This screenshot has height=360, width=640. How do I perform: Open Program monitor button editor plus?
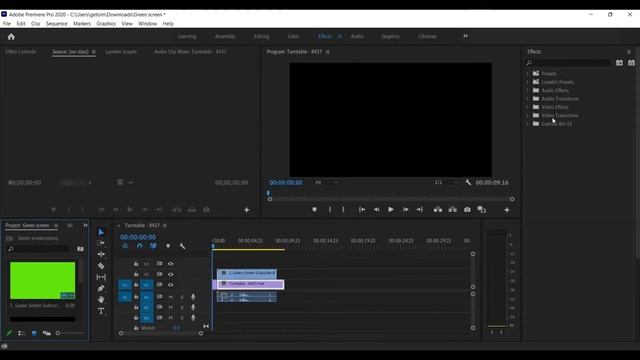(507, 210)
